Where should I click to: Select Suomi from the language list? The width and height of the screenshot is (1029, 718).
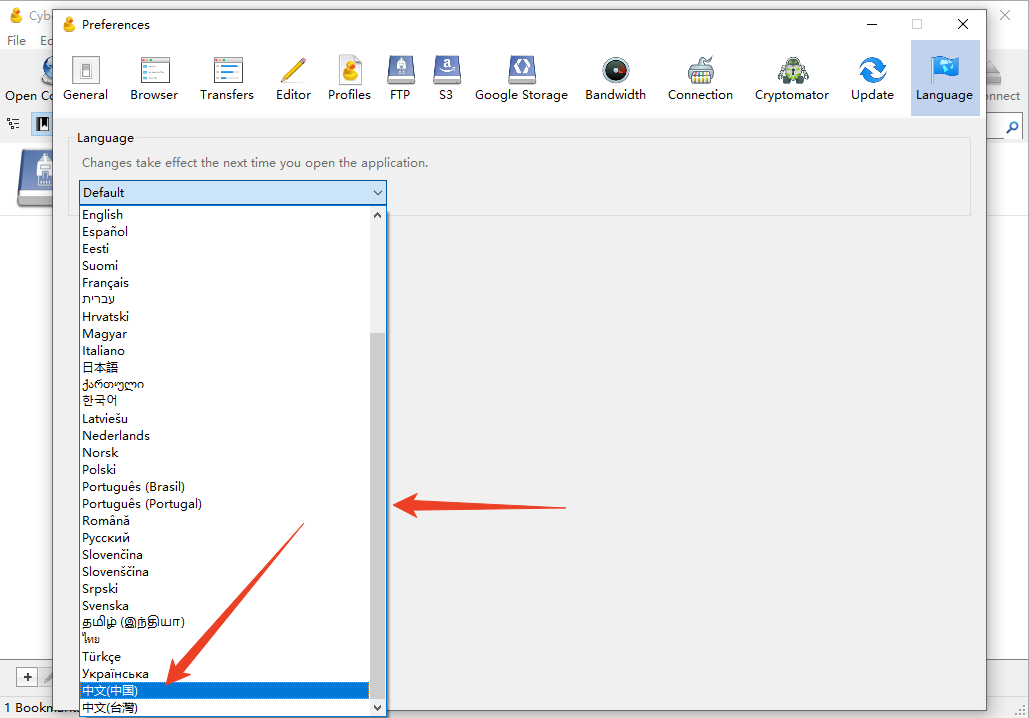224,266
